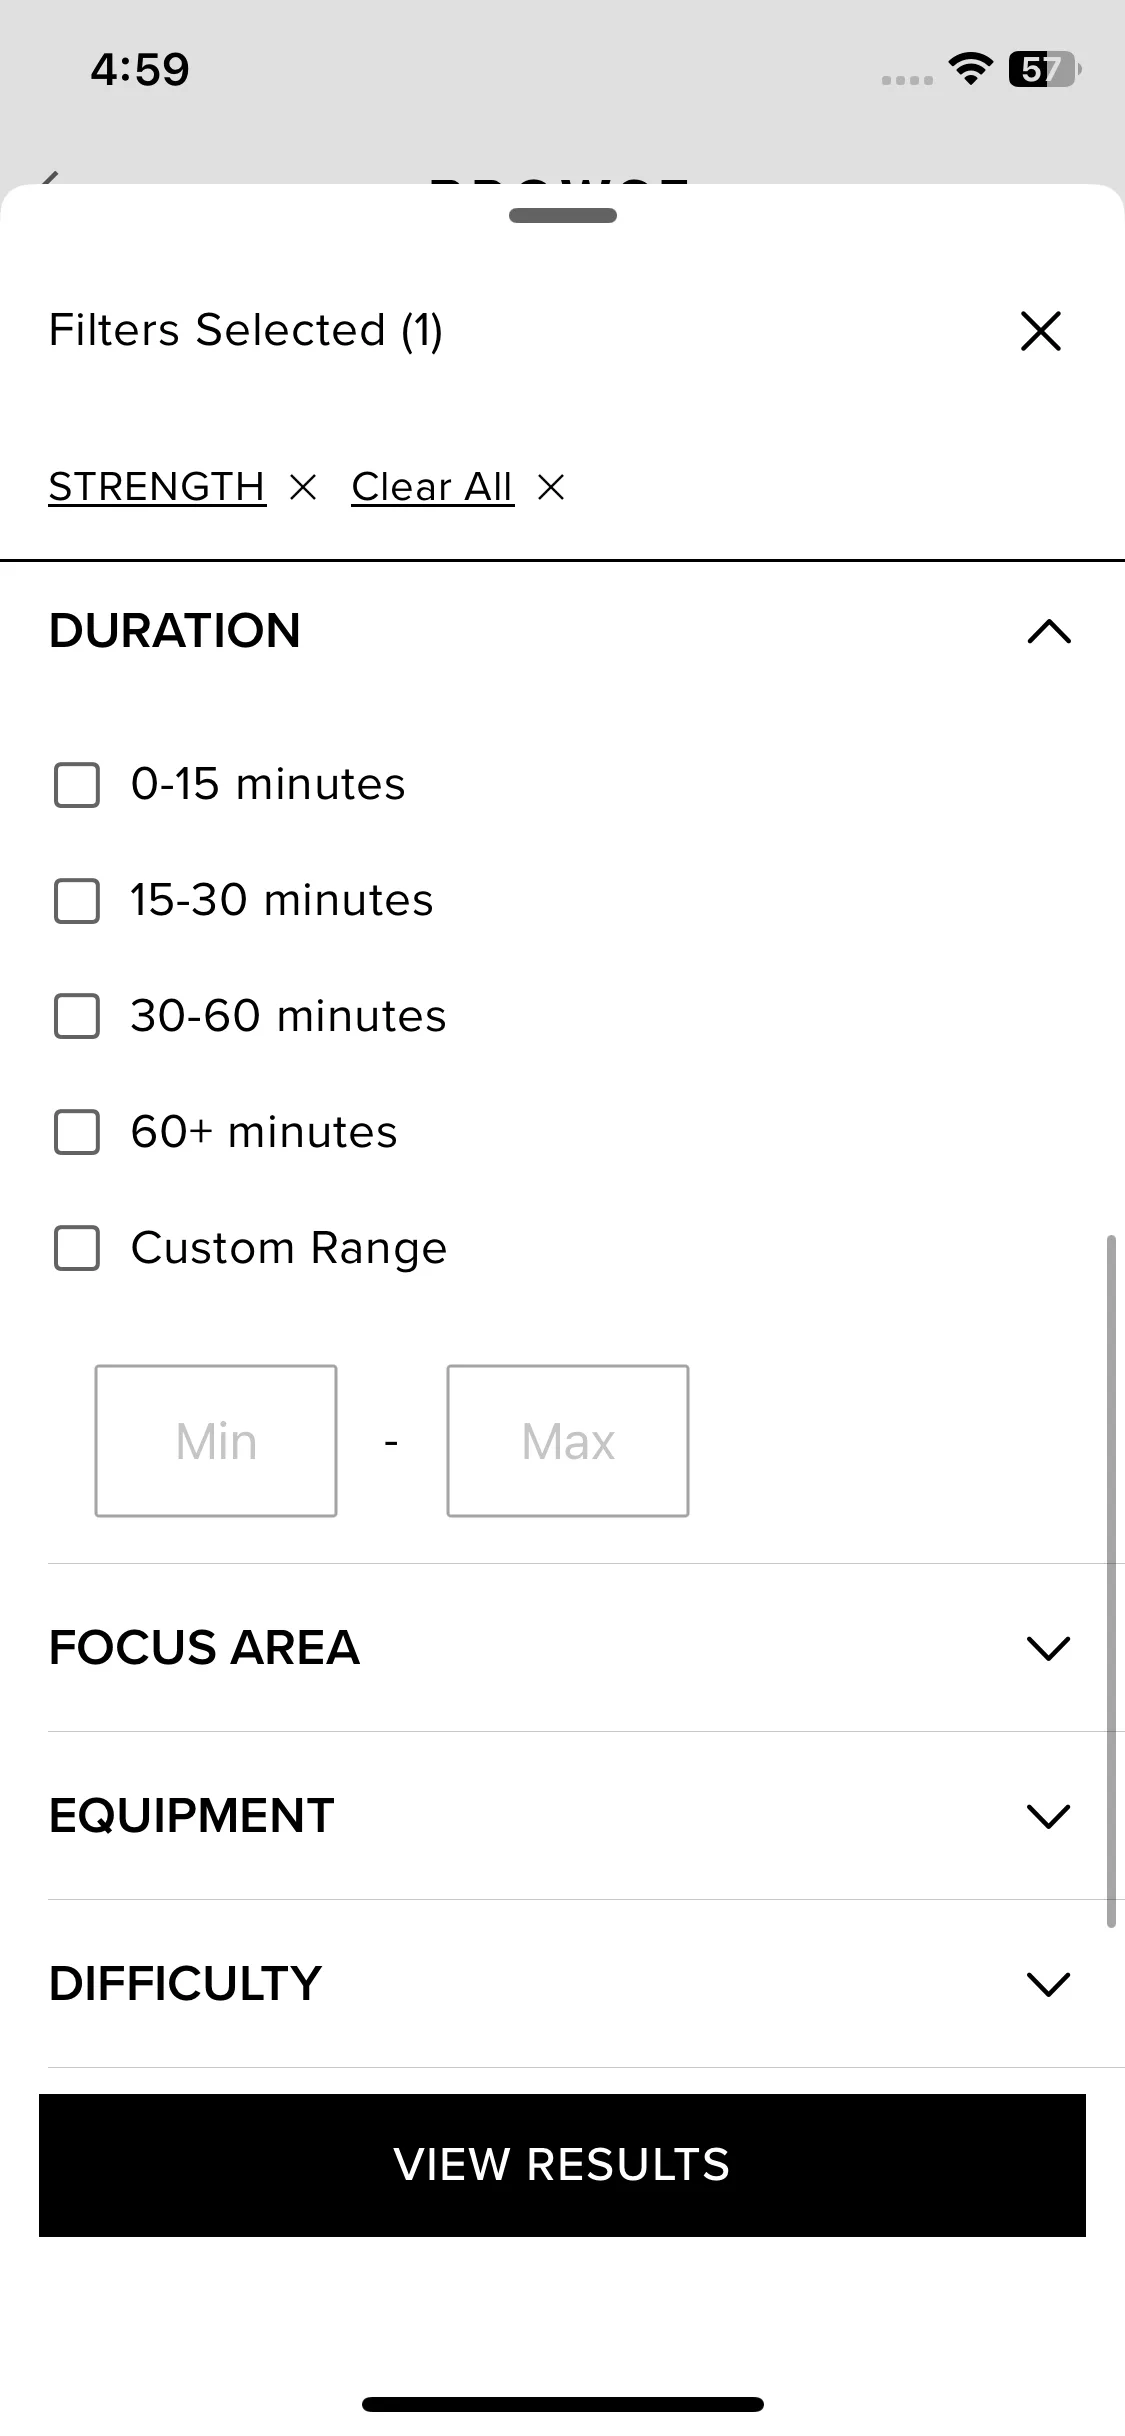Close the filters panel with X
Image resolution: width=1125 pixels, height=2436 pixels.
click(1040, 331)
